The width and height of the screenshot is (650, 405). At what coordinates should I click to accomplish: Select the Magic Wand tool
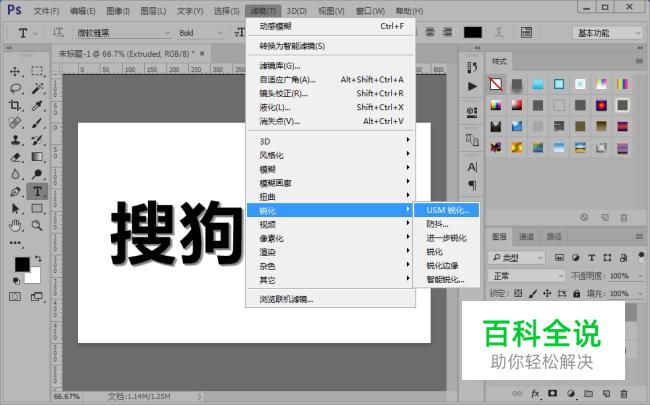point(37,88)
